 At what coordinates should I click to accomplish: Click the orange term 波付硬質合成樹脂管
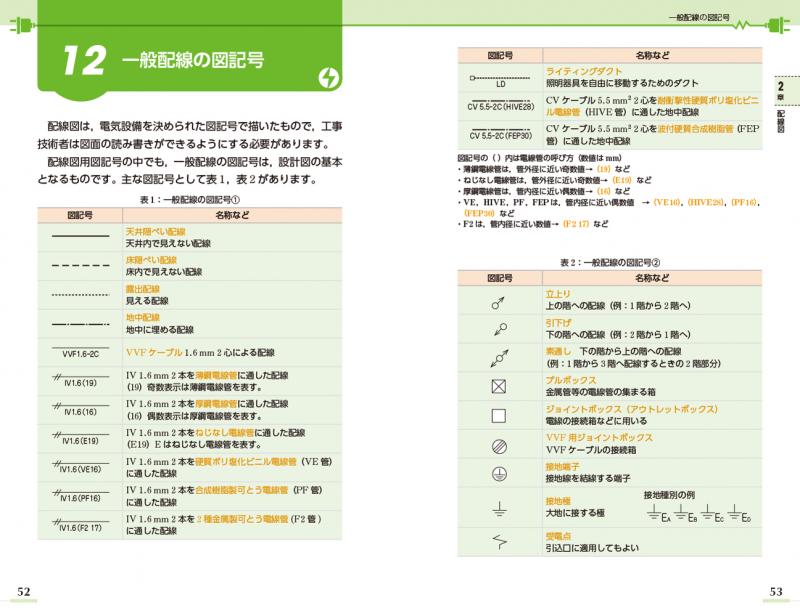[x=695, y=129]
